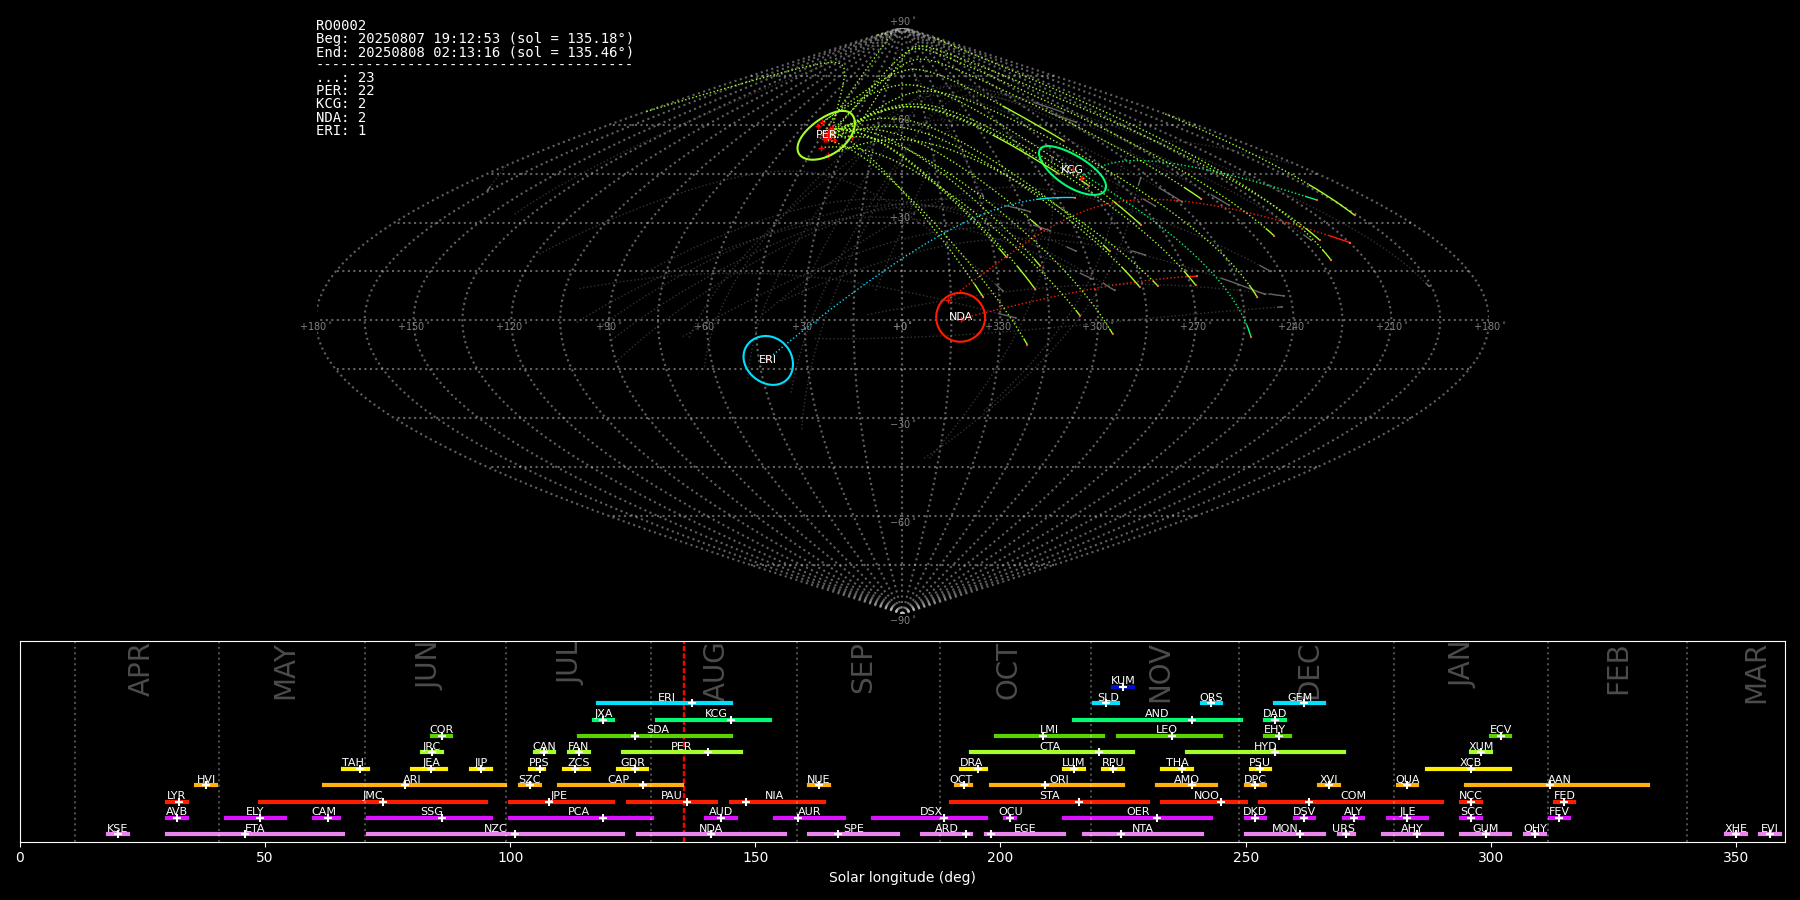This screenshot has height=900, width=1800.
Task: Click the cyan ERI activity bar on timeline
Action: coord(664,703)
